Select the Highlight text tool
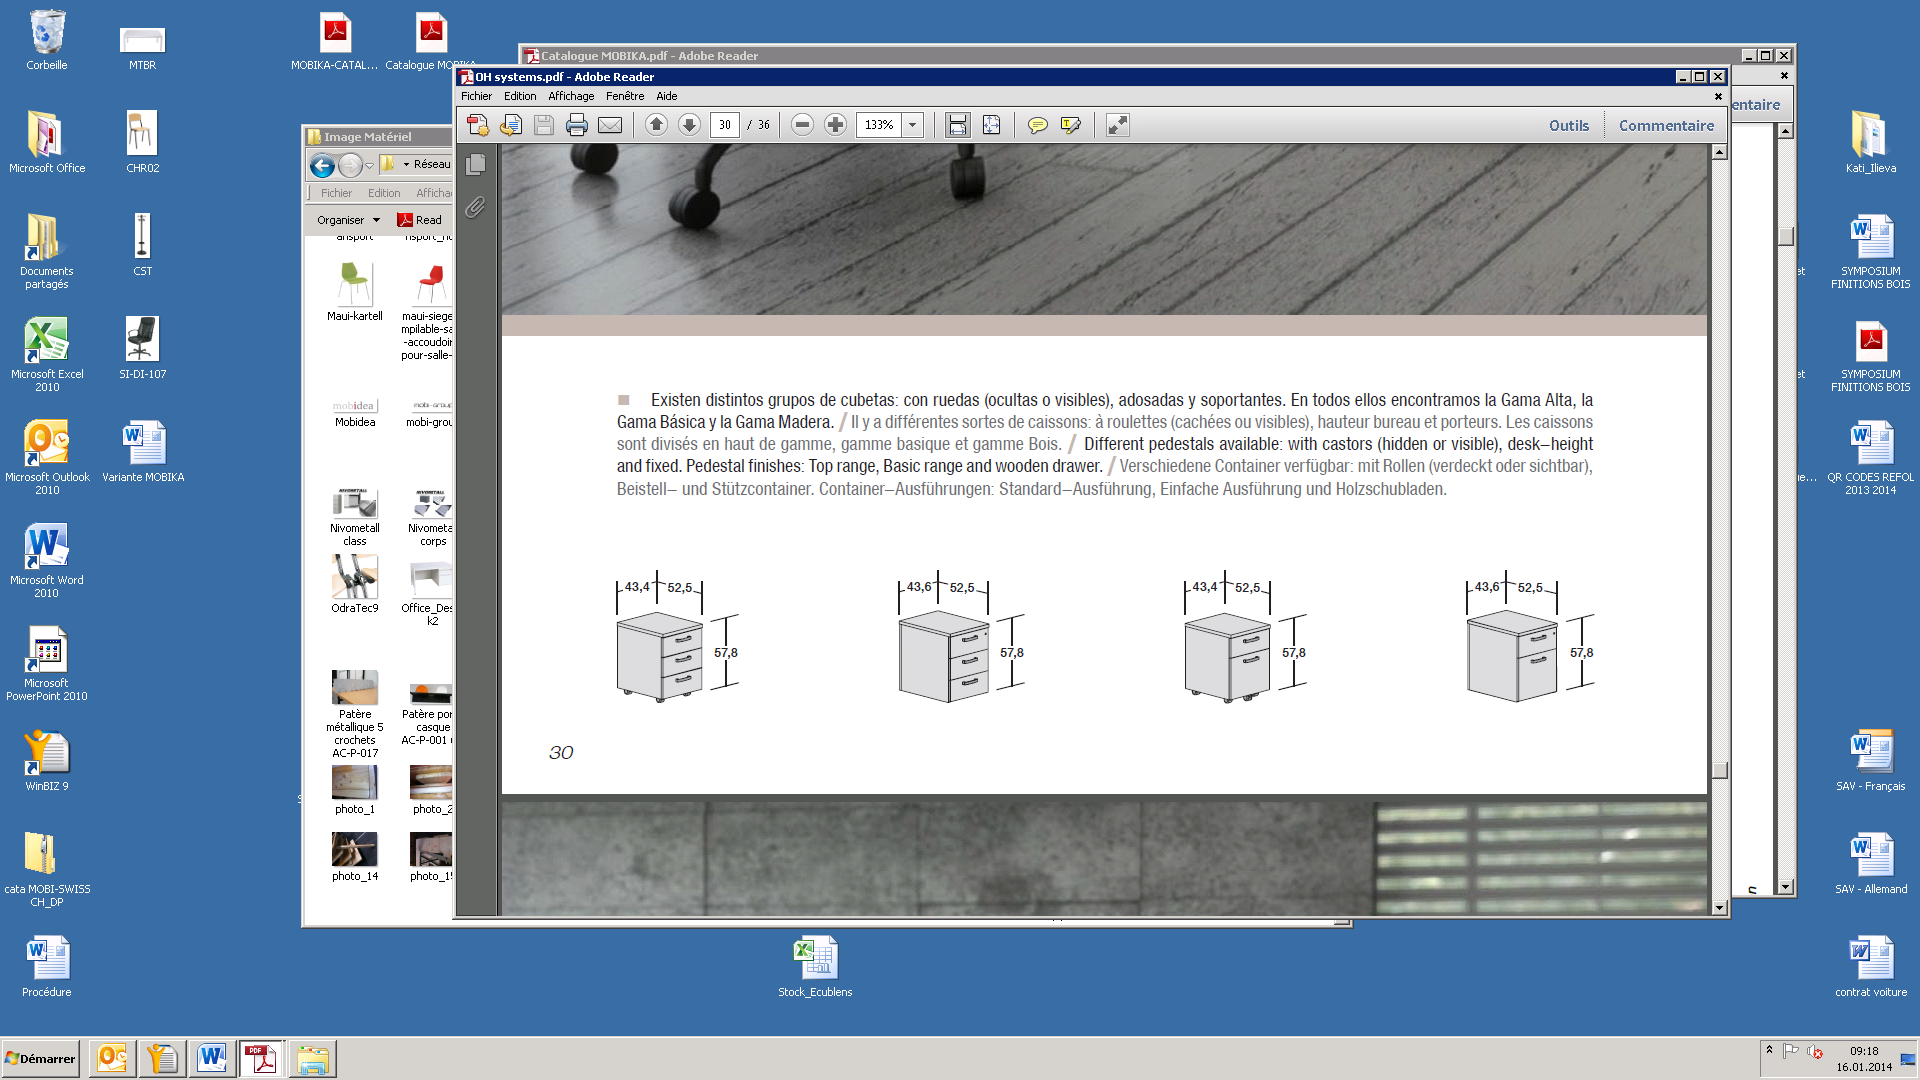The image size is (1920, 1080). click(x=1071, y=125)
